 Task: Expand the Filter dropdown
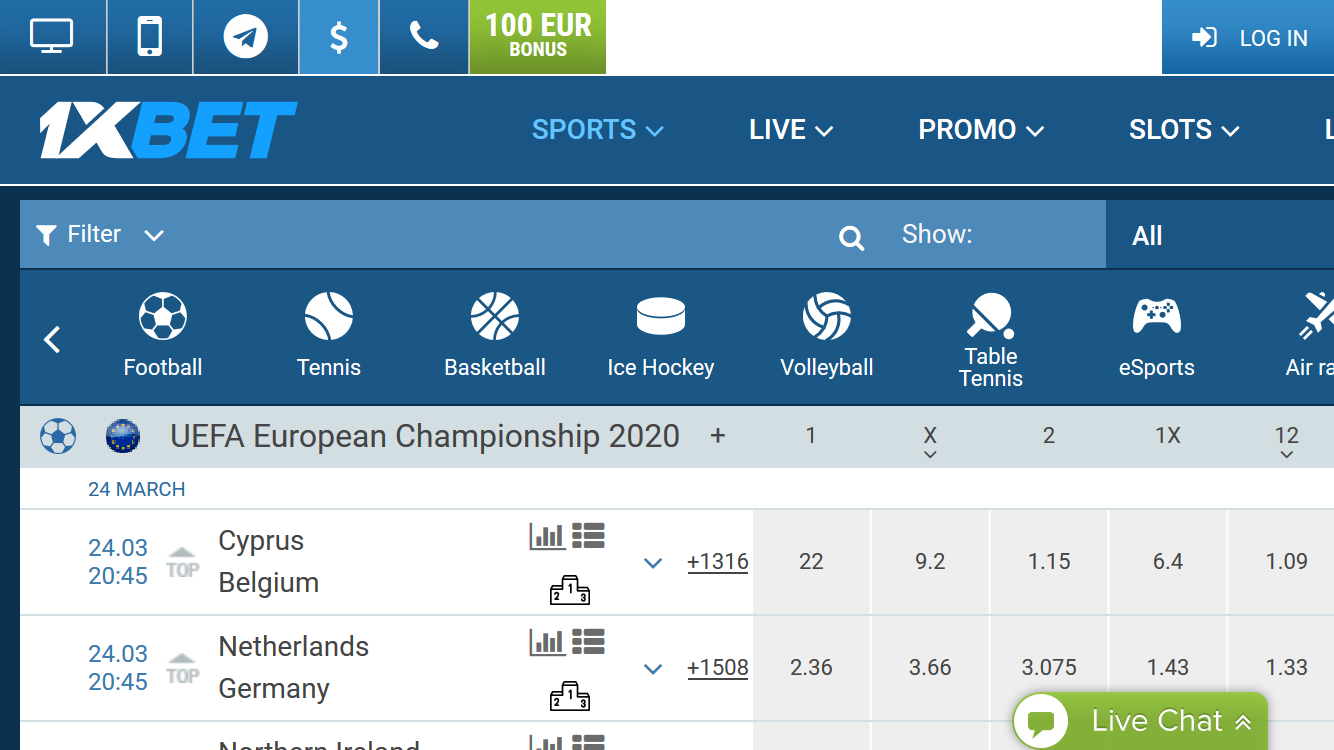[100, 235]
